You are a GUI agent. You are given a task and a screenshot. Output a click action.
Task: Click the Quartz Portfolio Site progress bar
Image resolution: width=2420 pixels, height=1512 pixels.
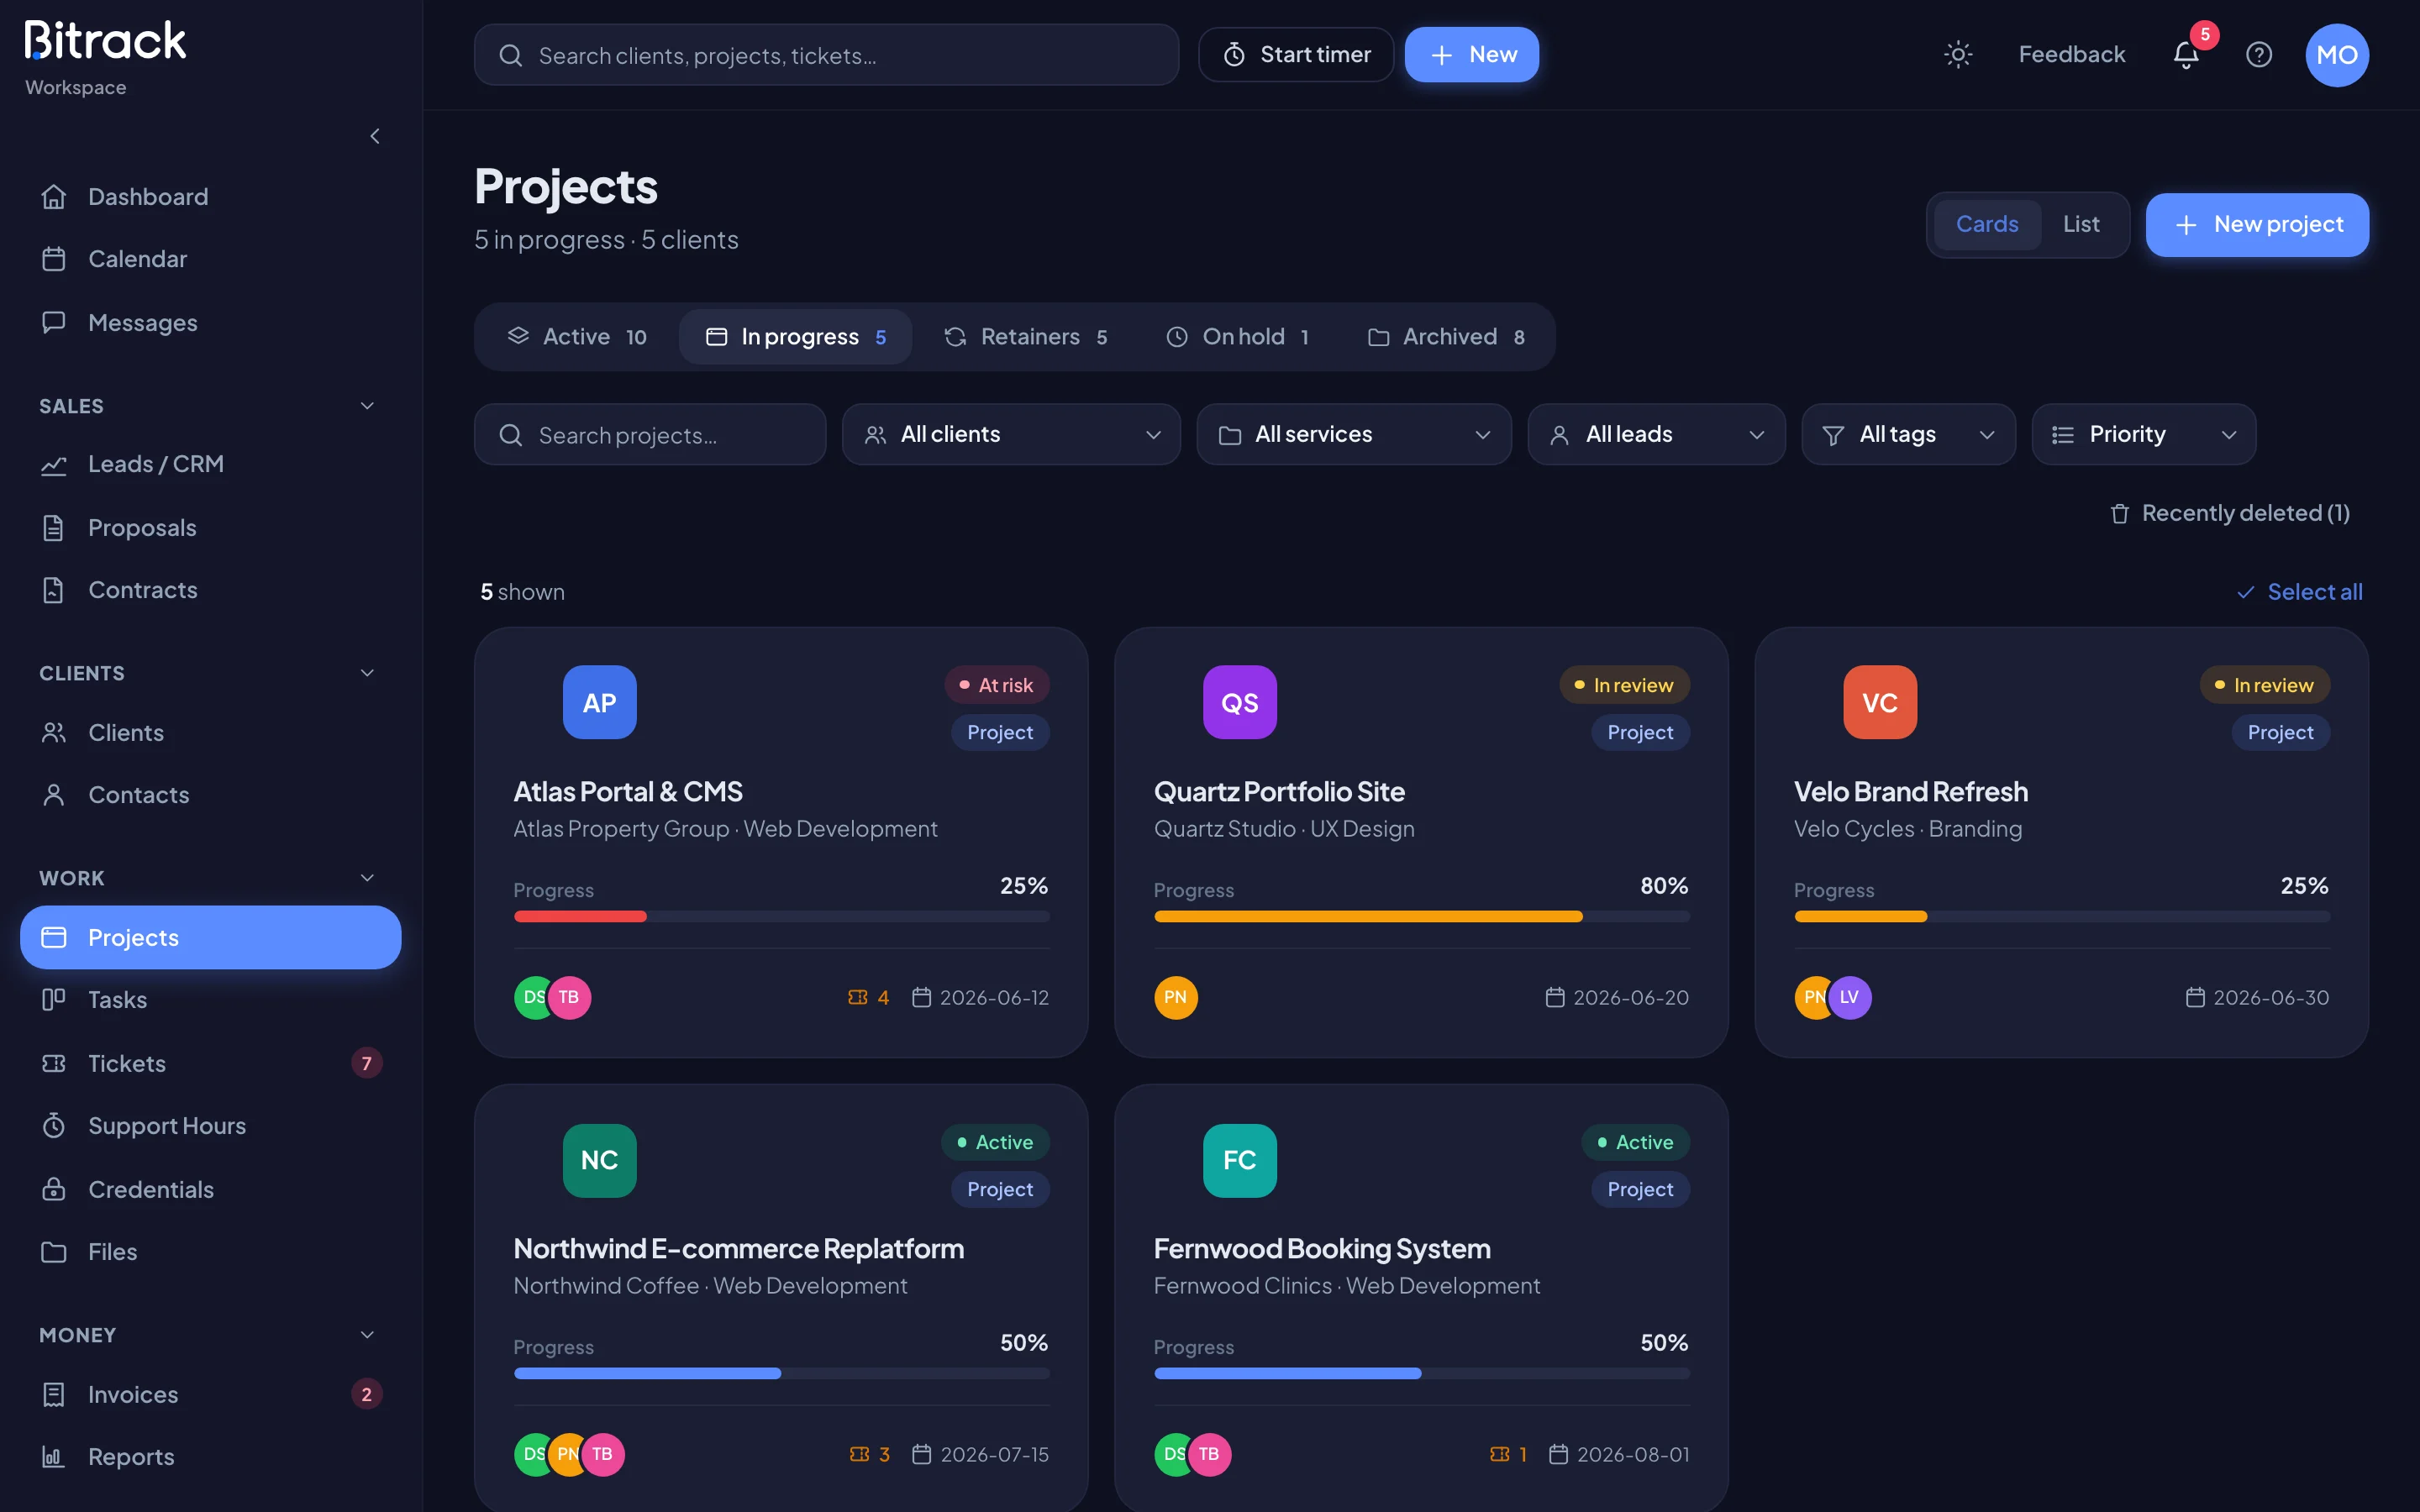pos(1421,916)
